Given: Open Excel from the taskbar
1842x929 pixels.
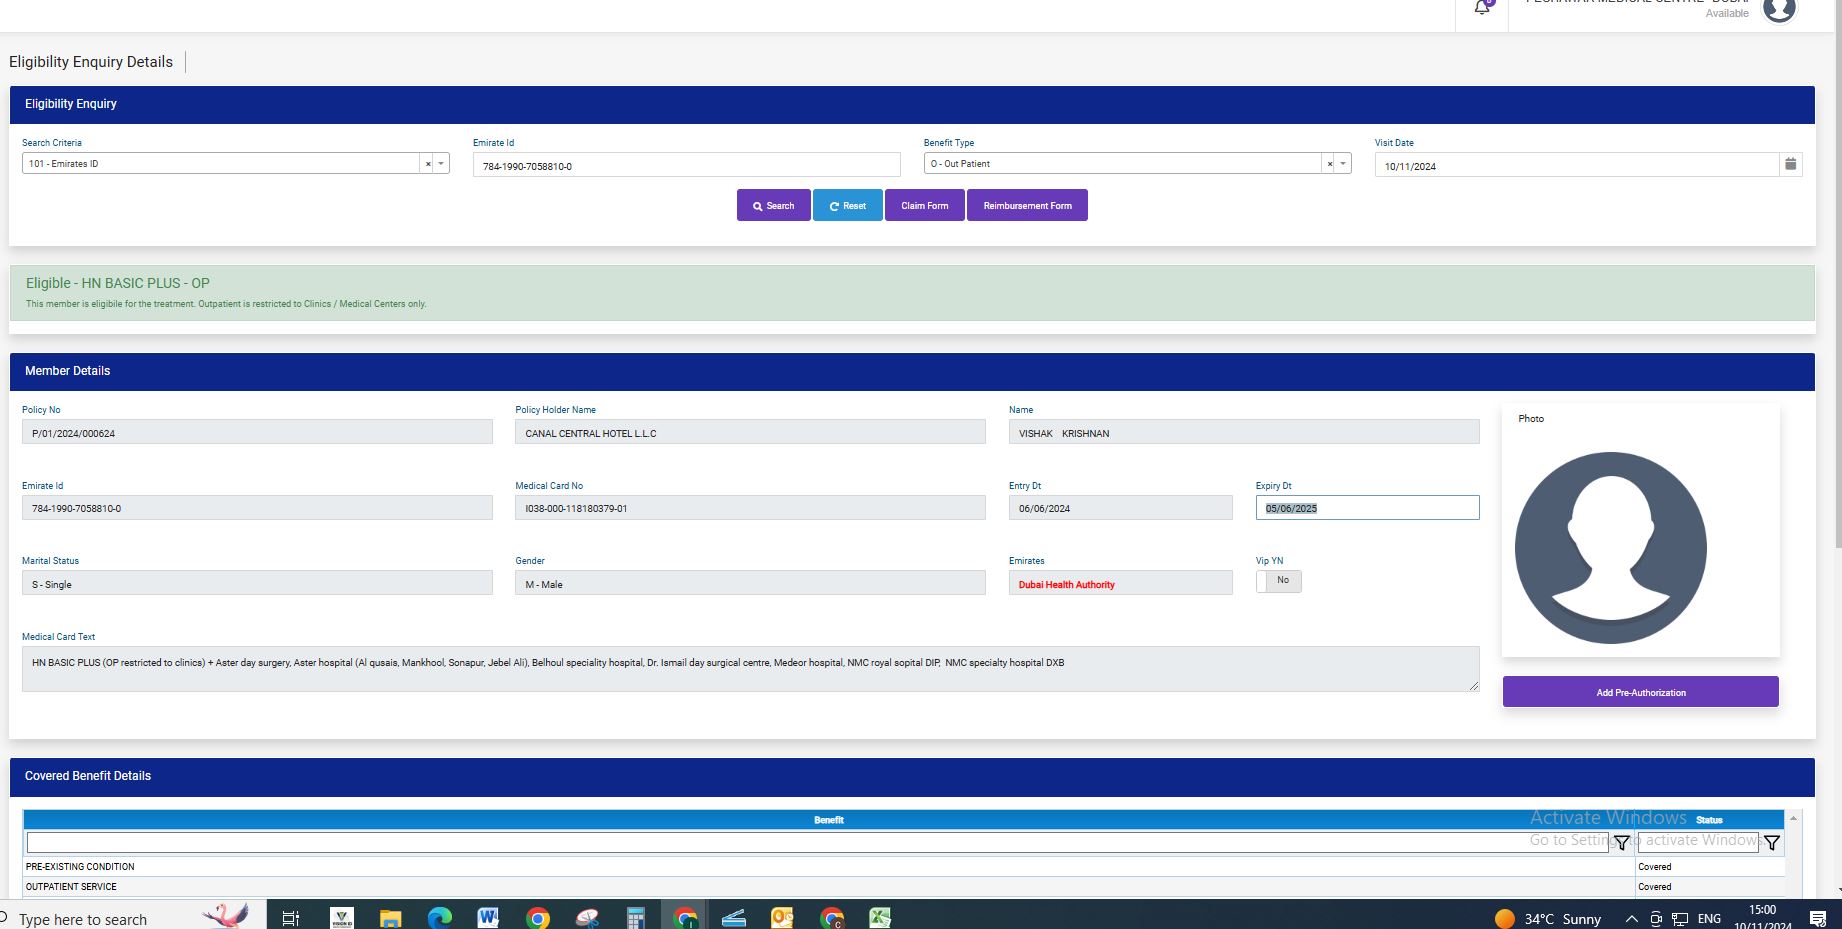Looking at the screenshot, I should [880, 917].
